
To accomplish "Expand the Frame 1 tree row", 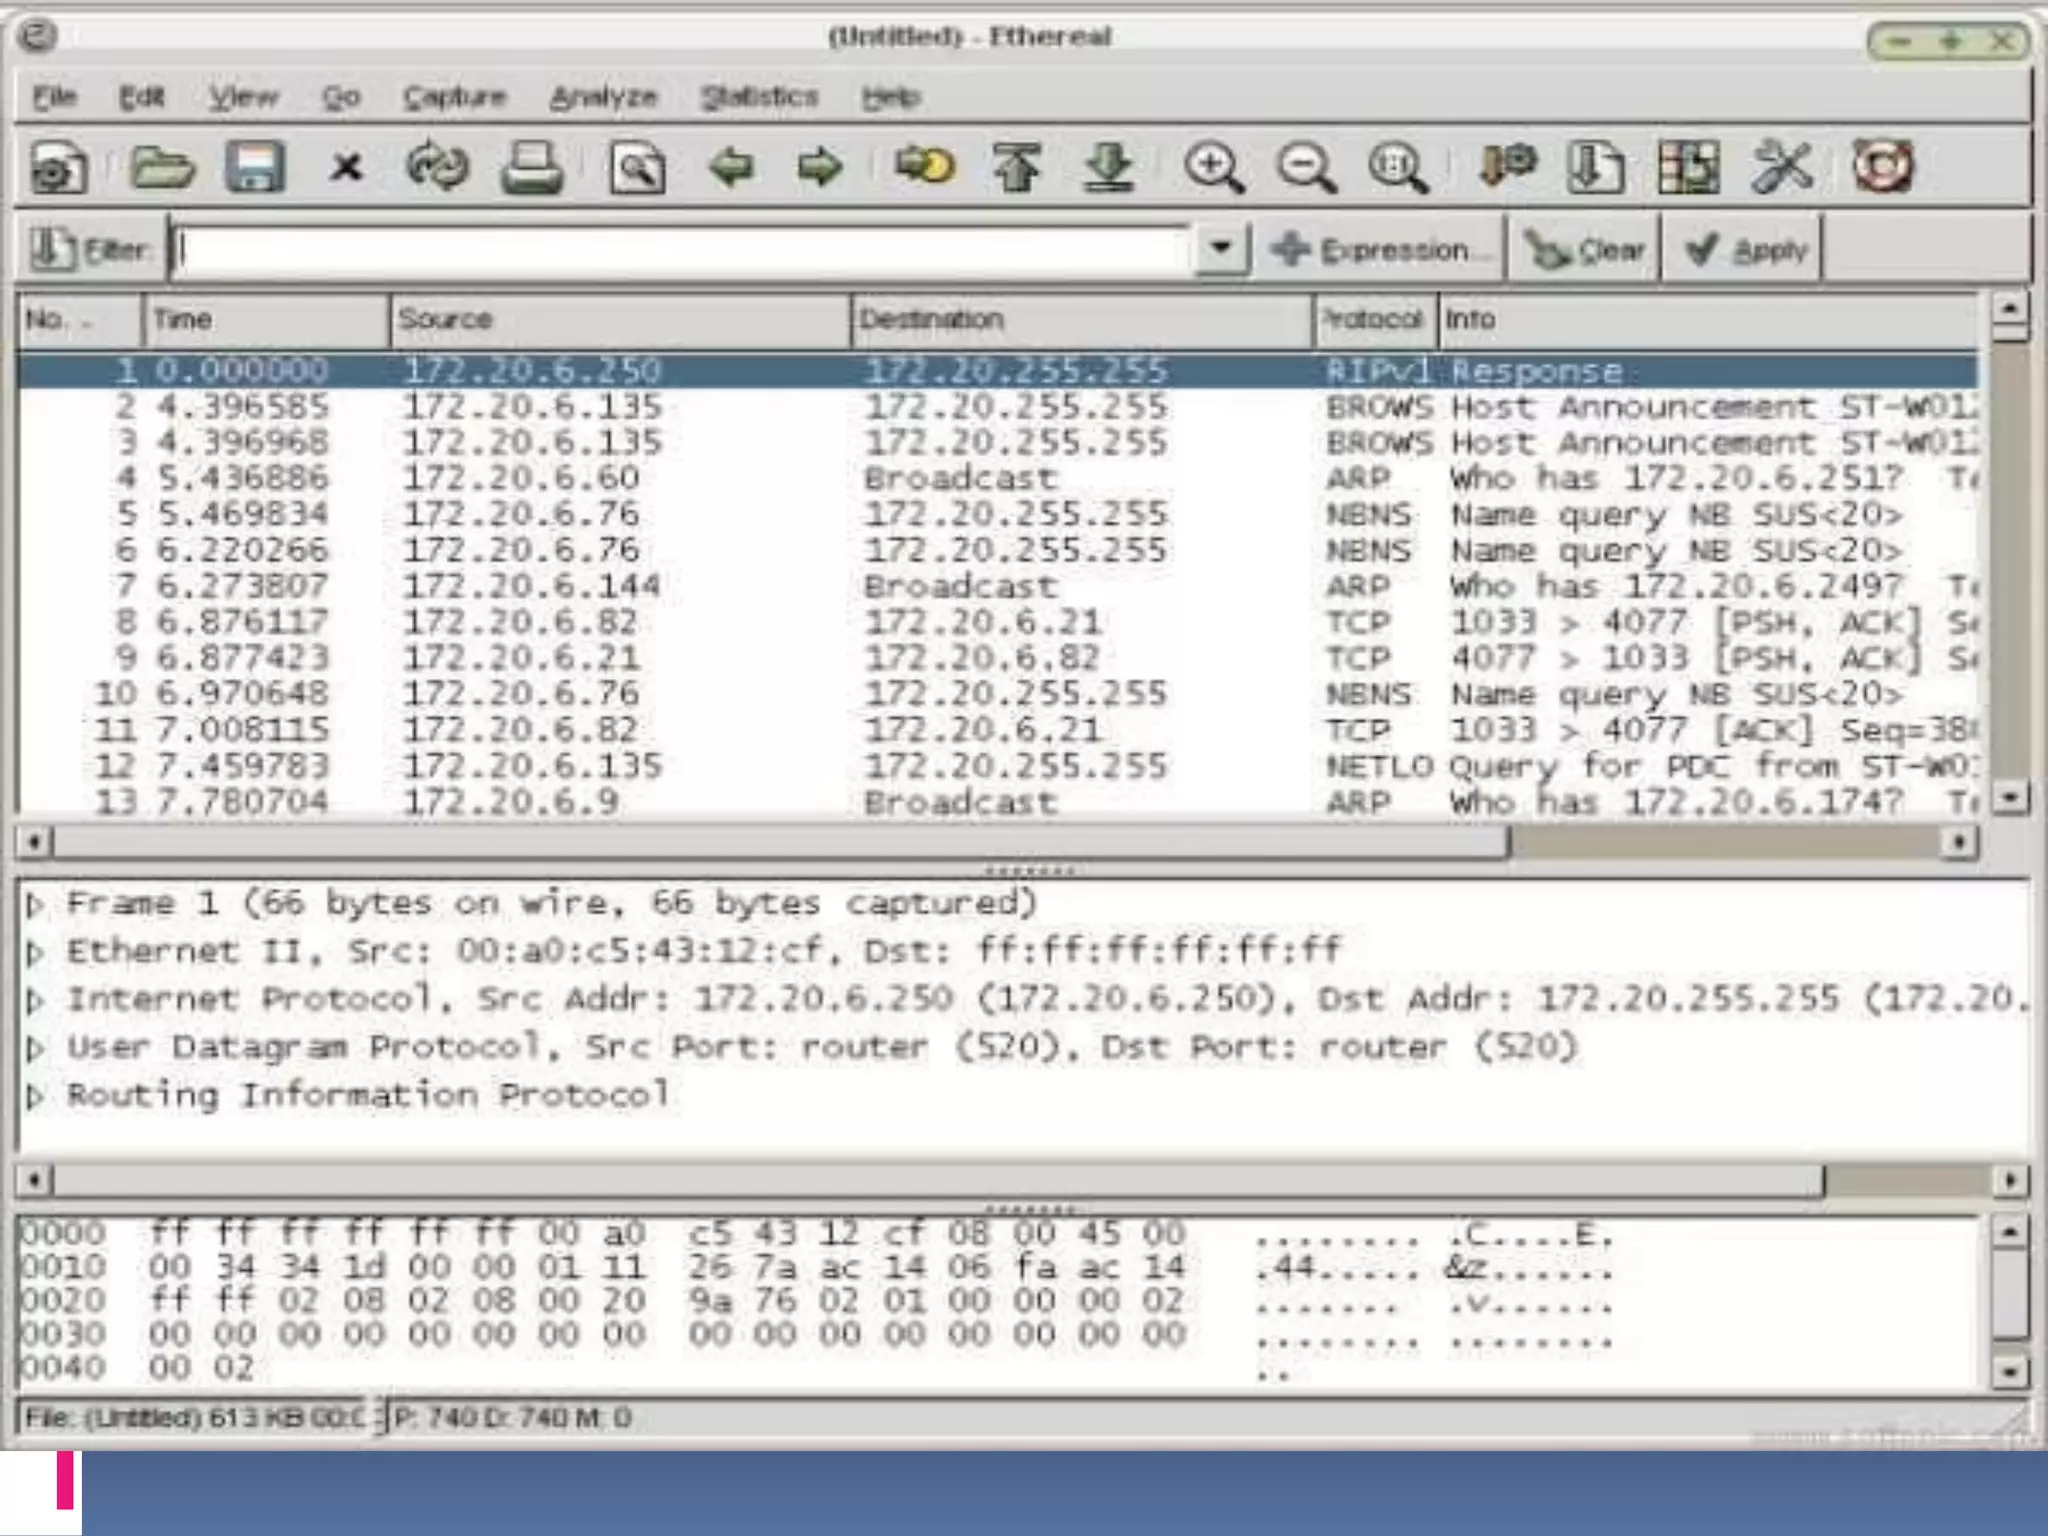I will pyautogui.click(x=35, y=905).
